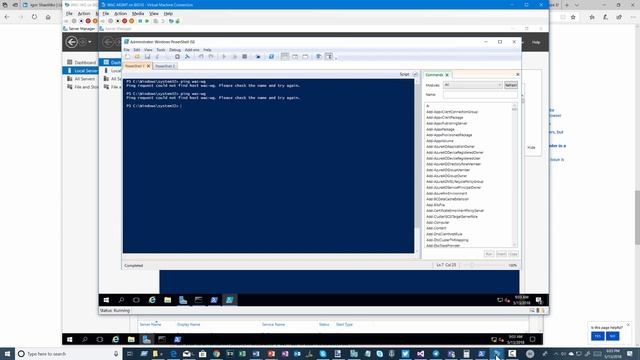Screen dimensions: 640x360
Task: Click the Save icon in PowerShell ISE toolbar
Action: [x=147, y=57]
